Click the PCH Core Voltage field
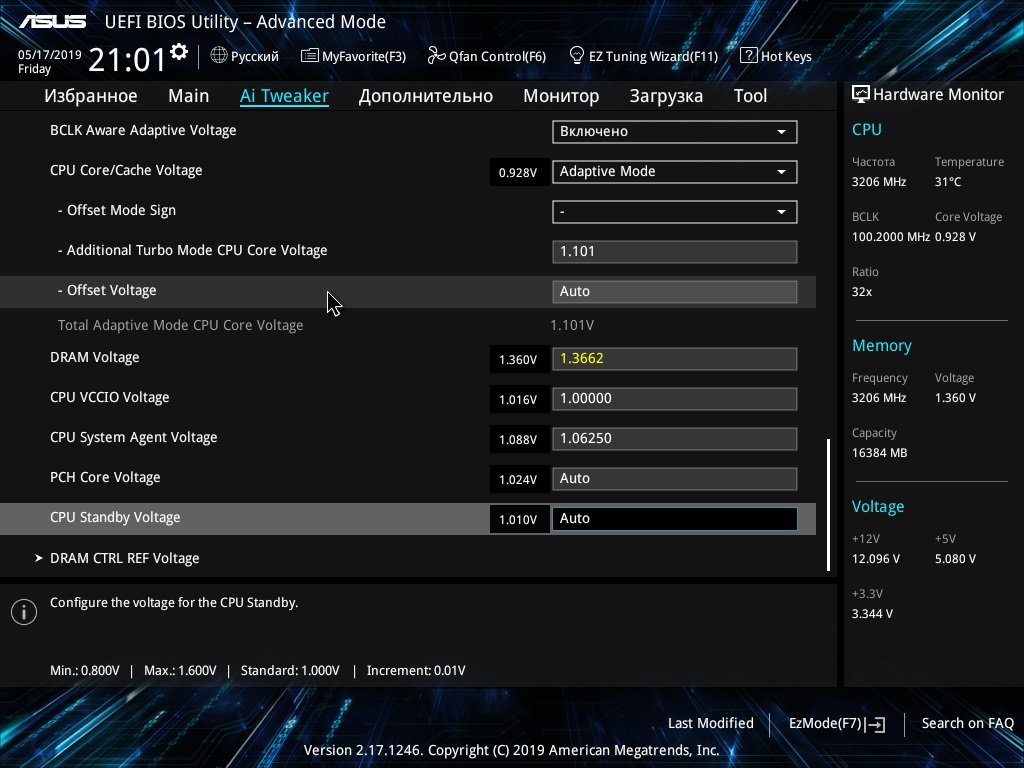The width and height of the screenshot is (1024, 768). pos(675,478)
